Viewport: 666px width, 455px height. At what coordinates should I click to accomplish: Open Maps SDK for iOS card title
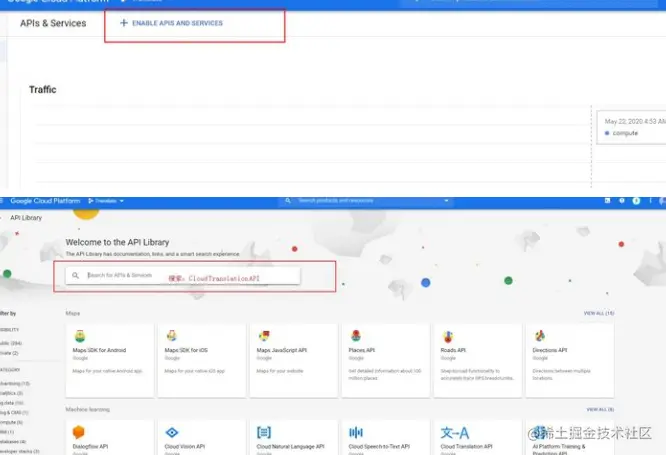pos(186,350)
